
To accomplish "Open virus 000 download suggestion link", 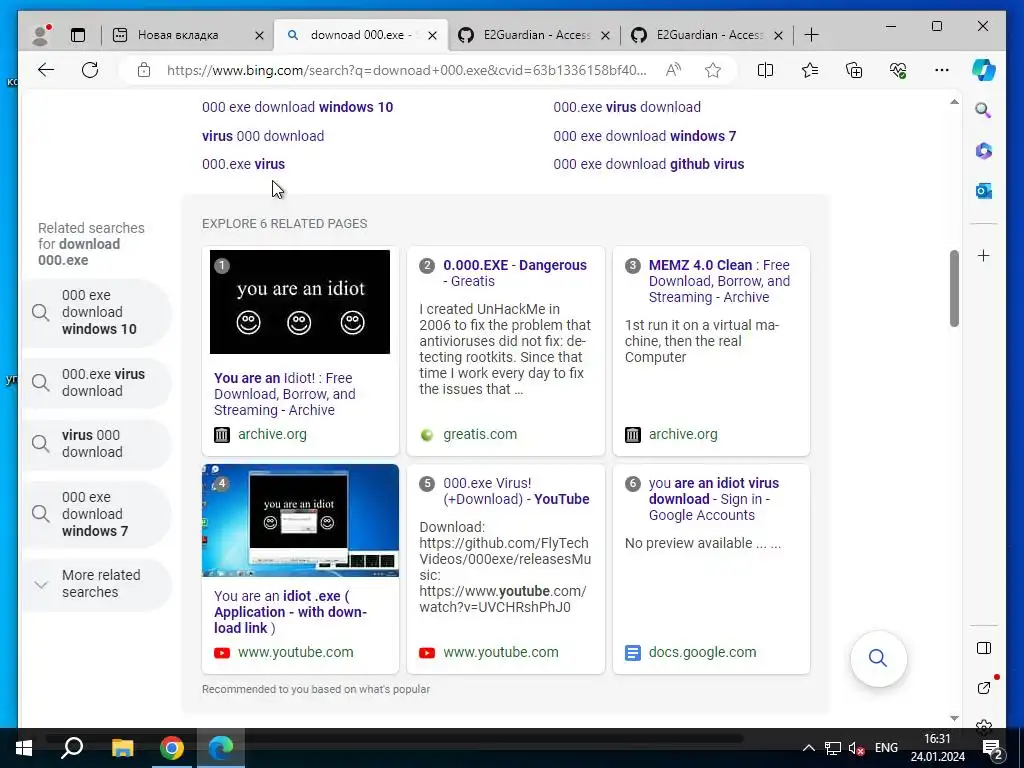I will (x=263, y=136).
